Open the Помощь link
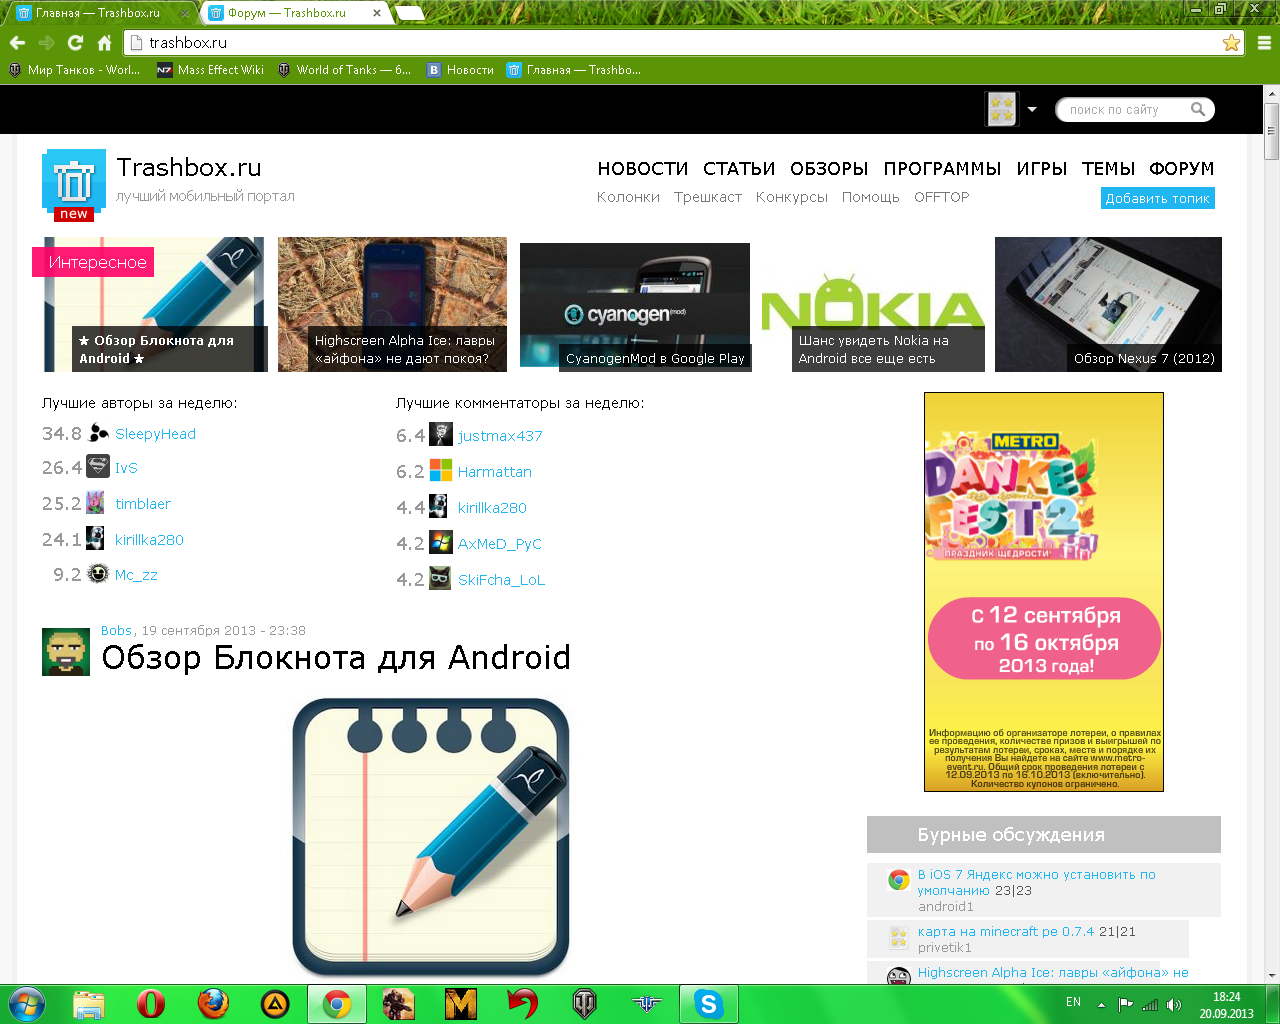 pyautogui.click(x=871, y=197)
